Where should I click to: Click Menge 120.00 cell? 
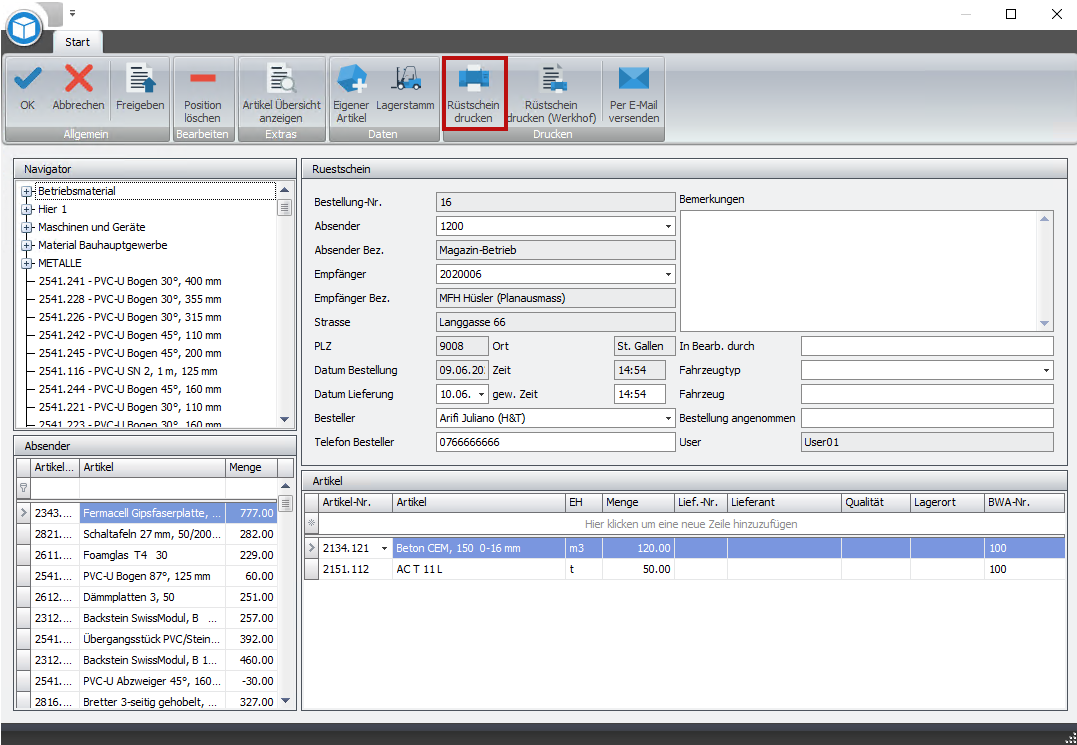pos(638,548)
